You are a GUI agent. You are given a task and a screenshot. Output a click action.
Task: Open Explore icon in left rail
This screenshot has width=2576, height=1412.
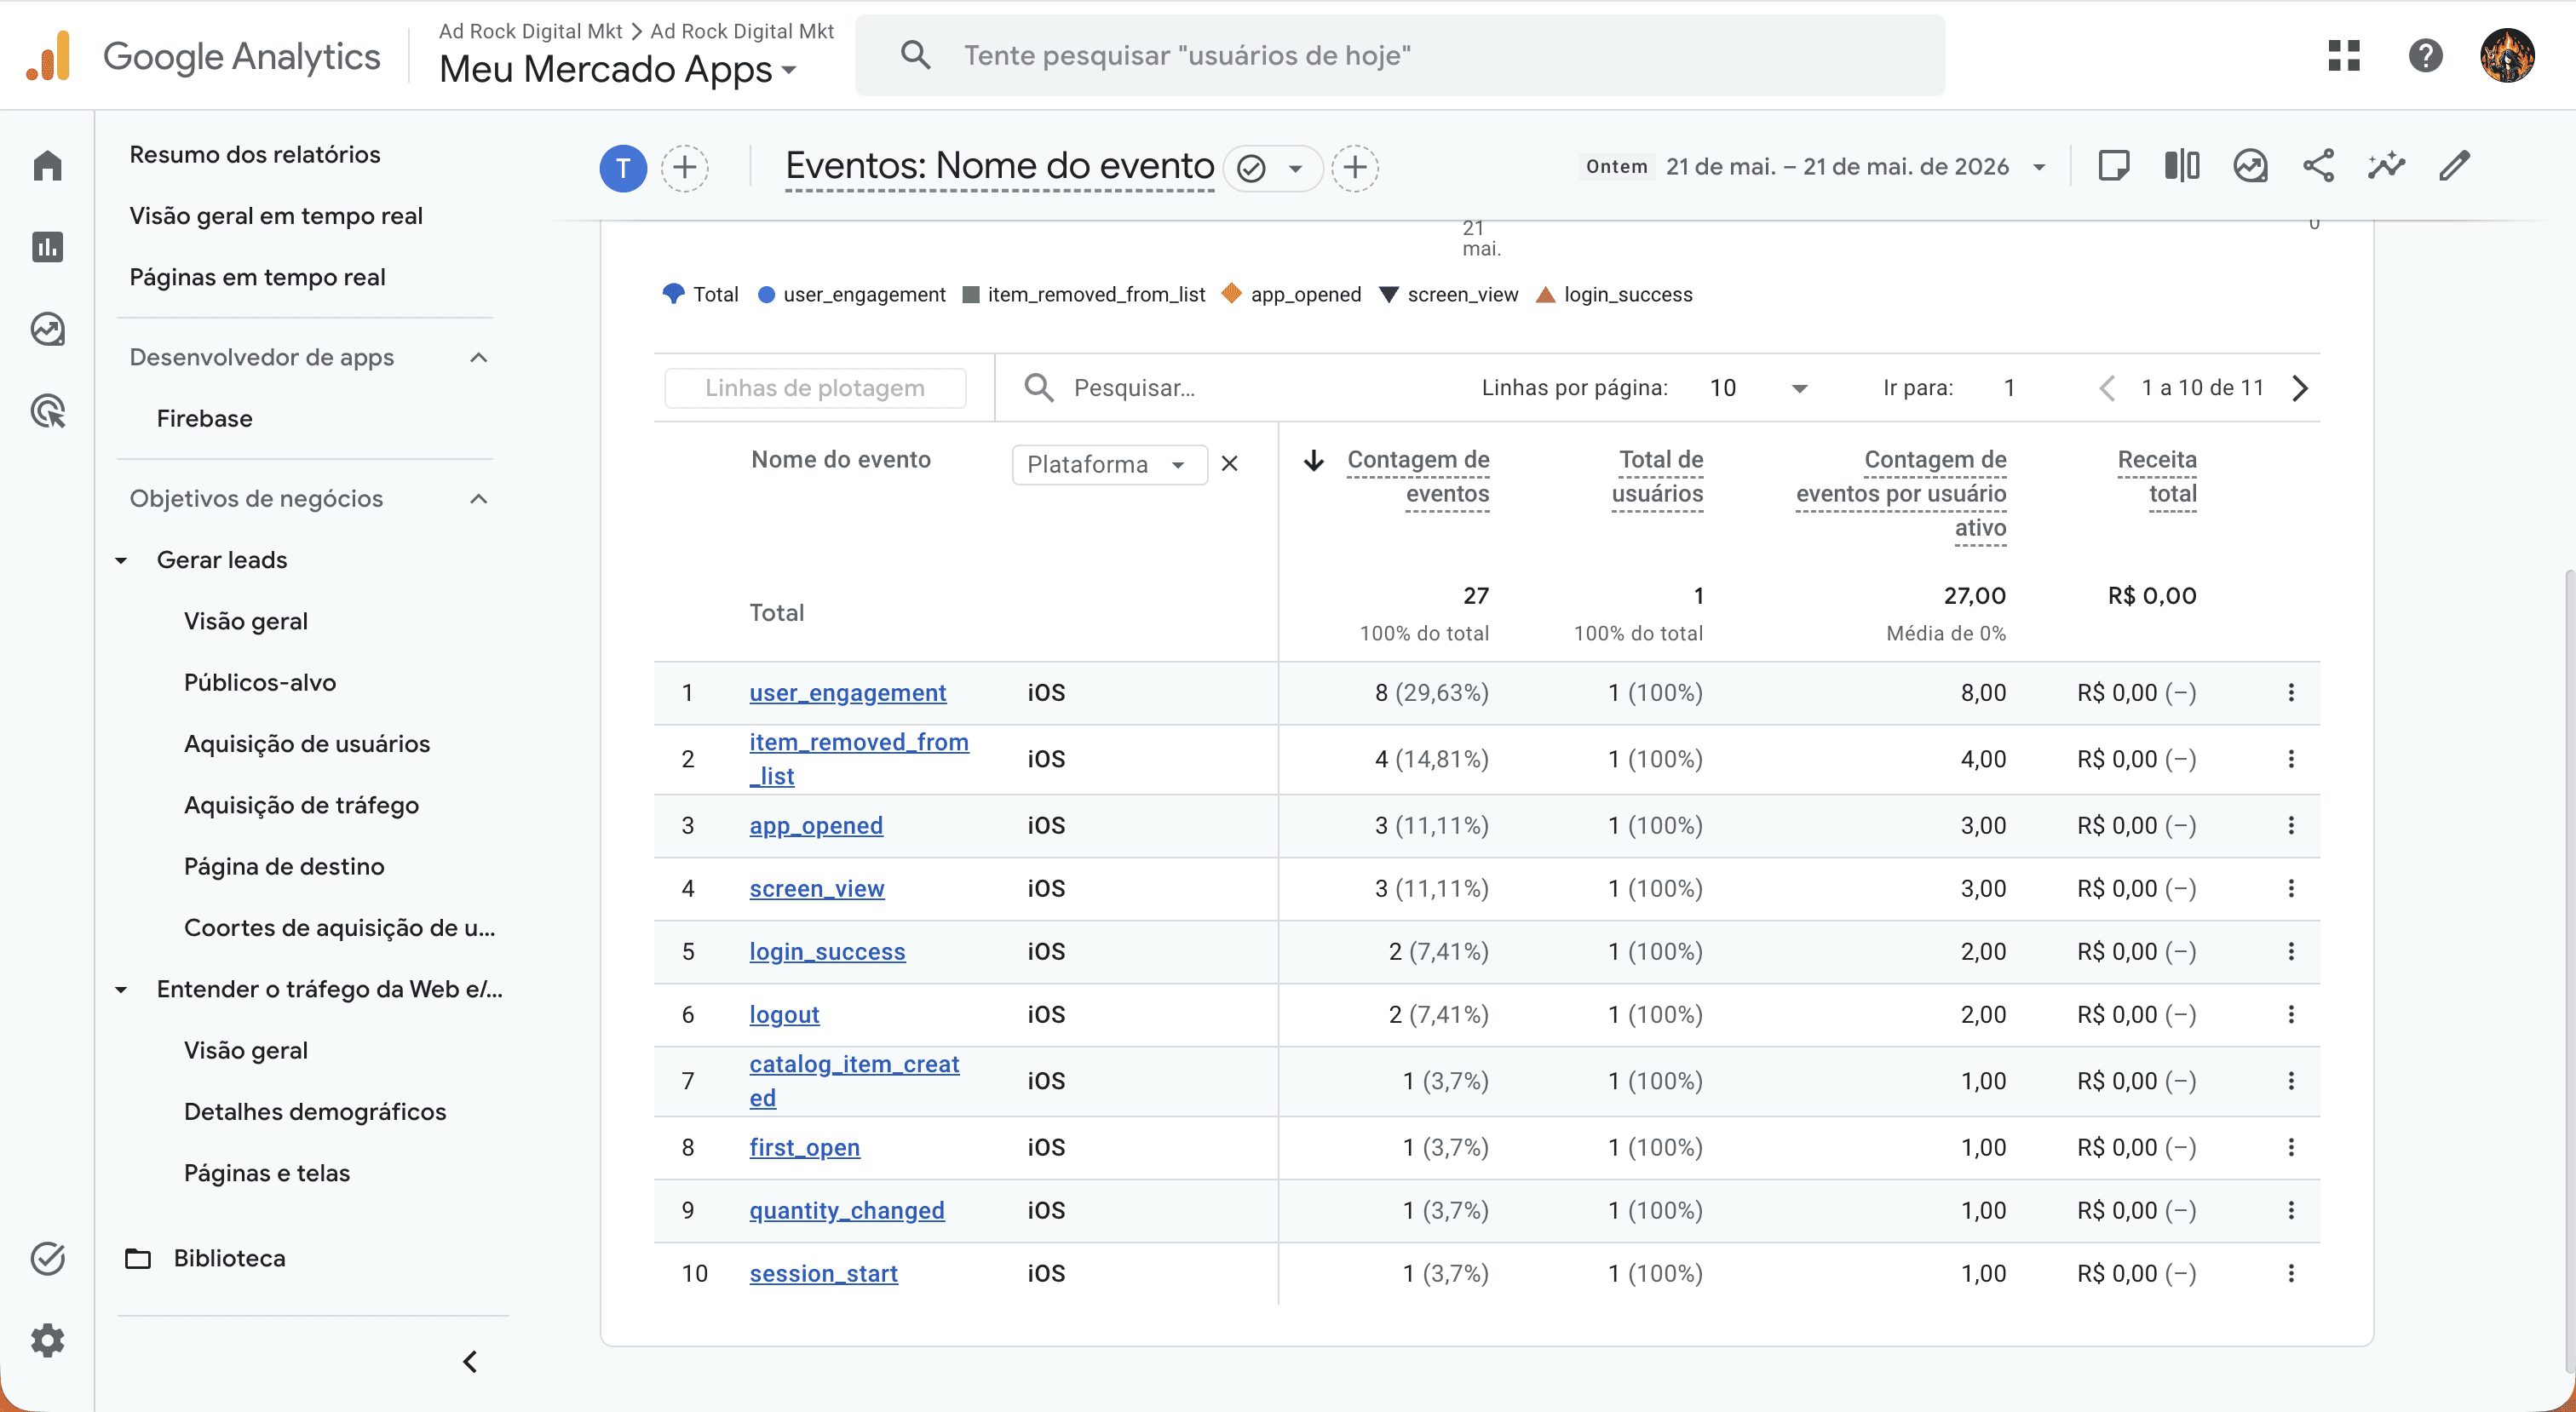(47, 329)
